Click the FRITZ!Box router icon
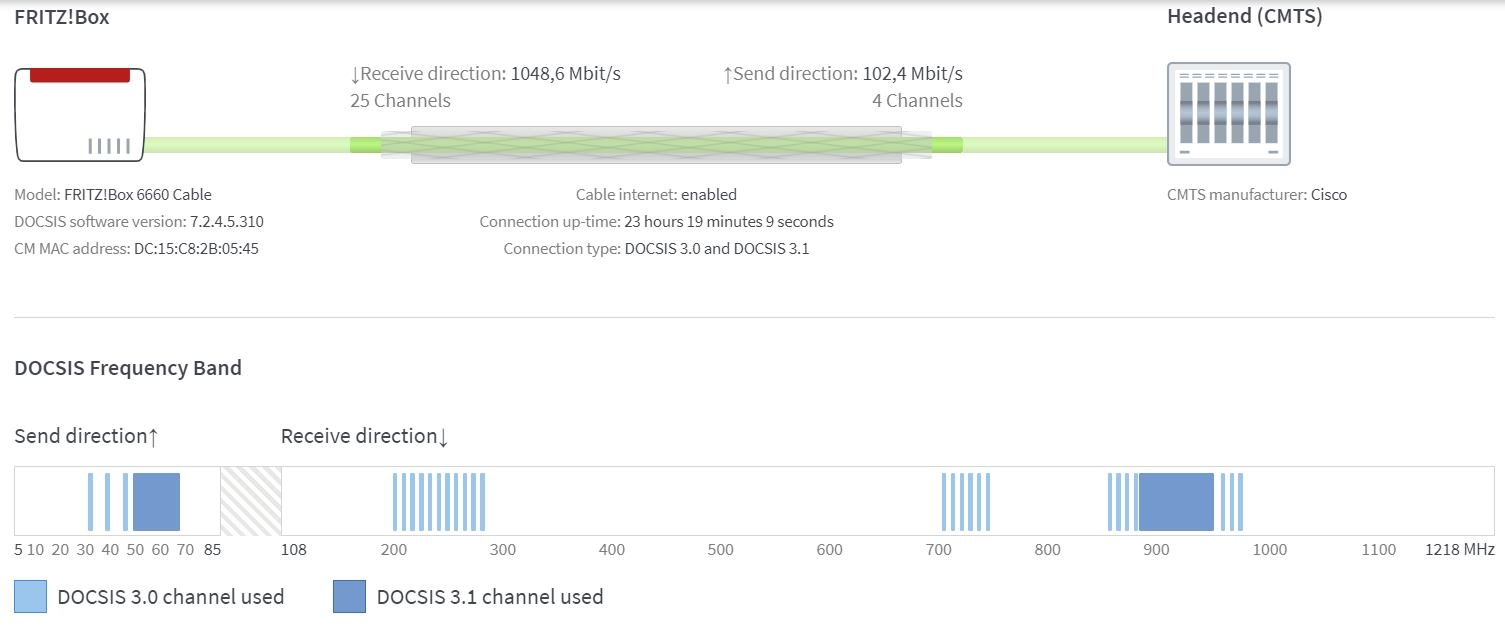 point(80,114)
